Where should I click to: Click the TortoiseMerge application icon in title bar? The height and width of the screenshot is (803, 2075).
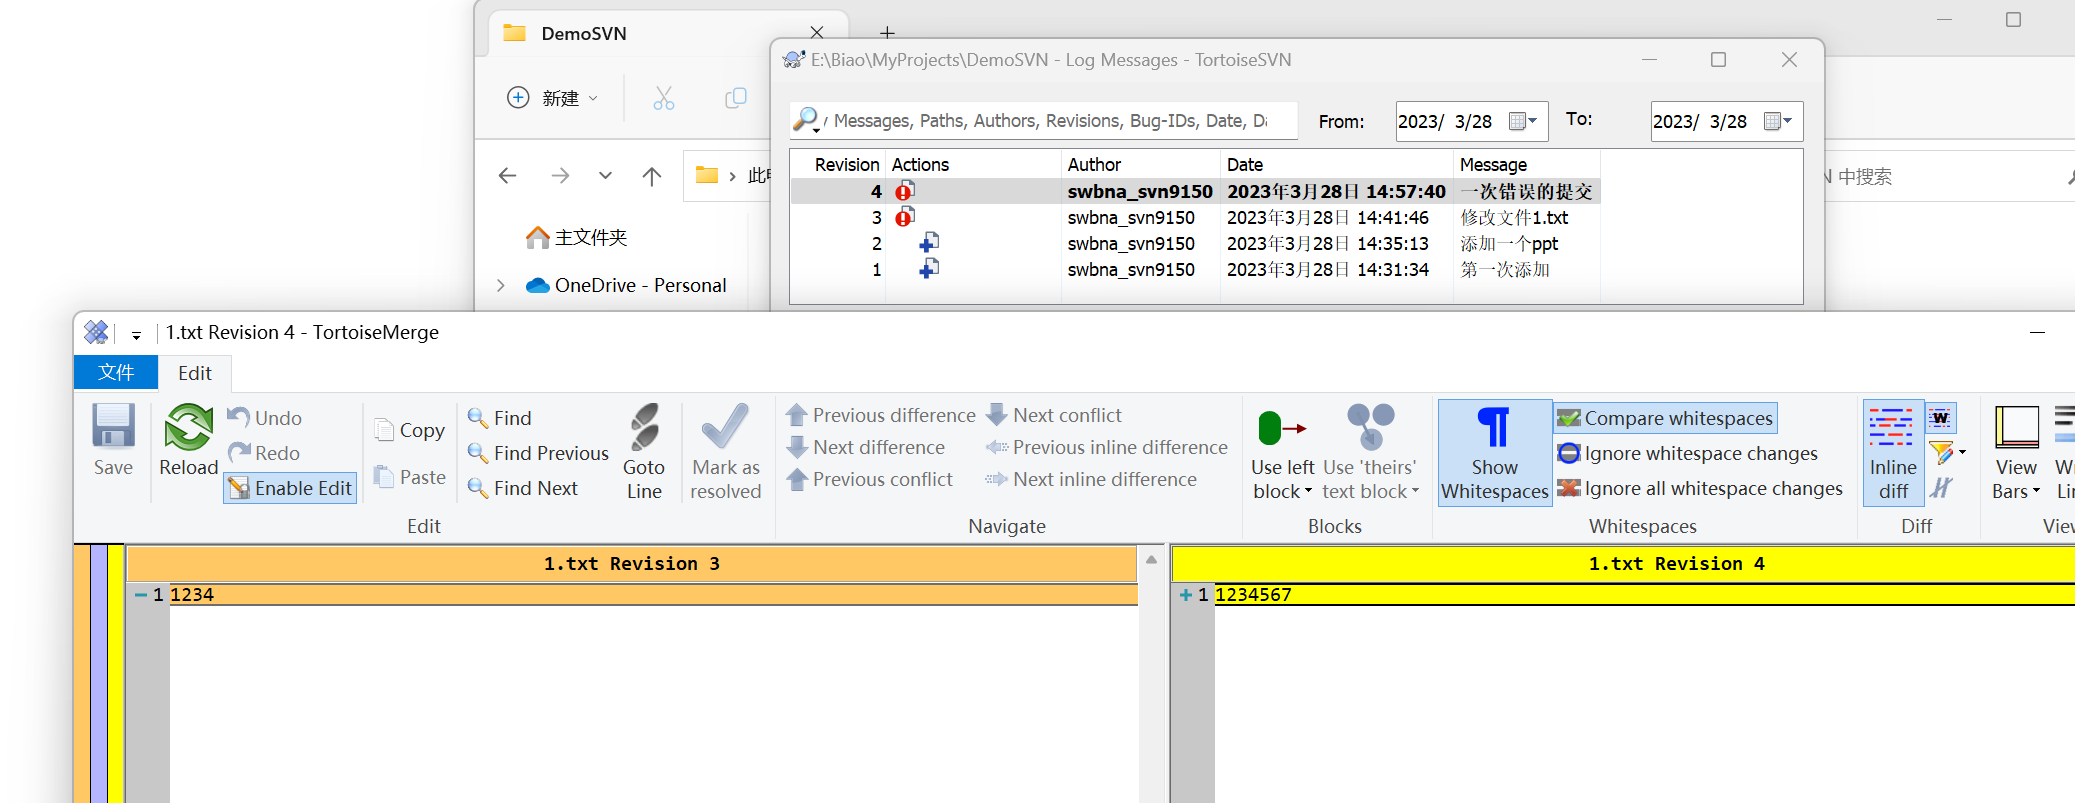(96, 332)
